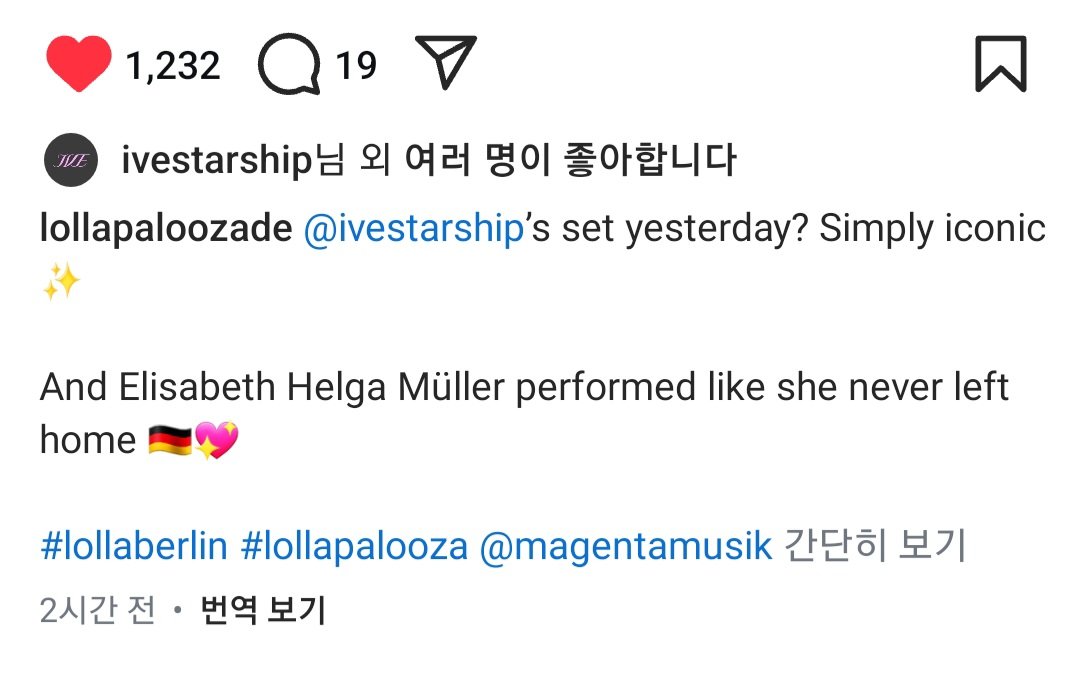Screen dimensions: 1080x692
Task: Open the lollapaloozade author profile
Action: (165, 229)
